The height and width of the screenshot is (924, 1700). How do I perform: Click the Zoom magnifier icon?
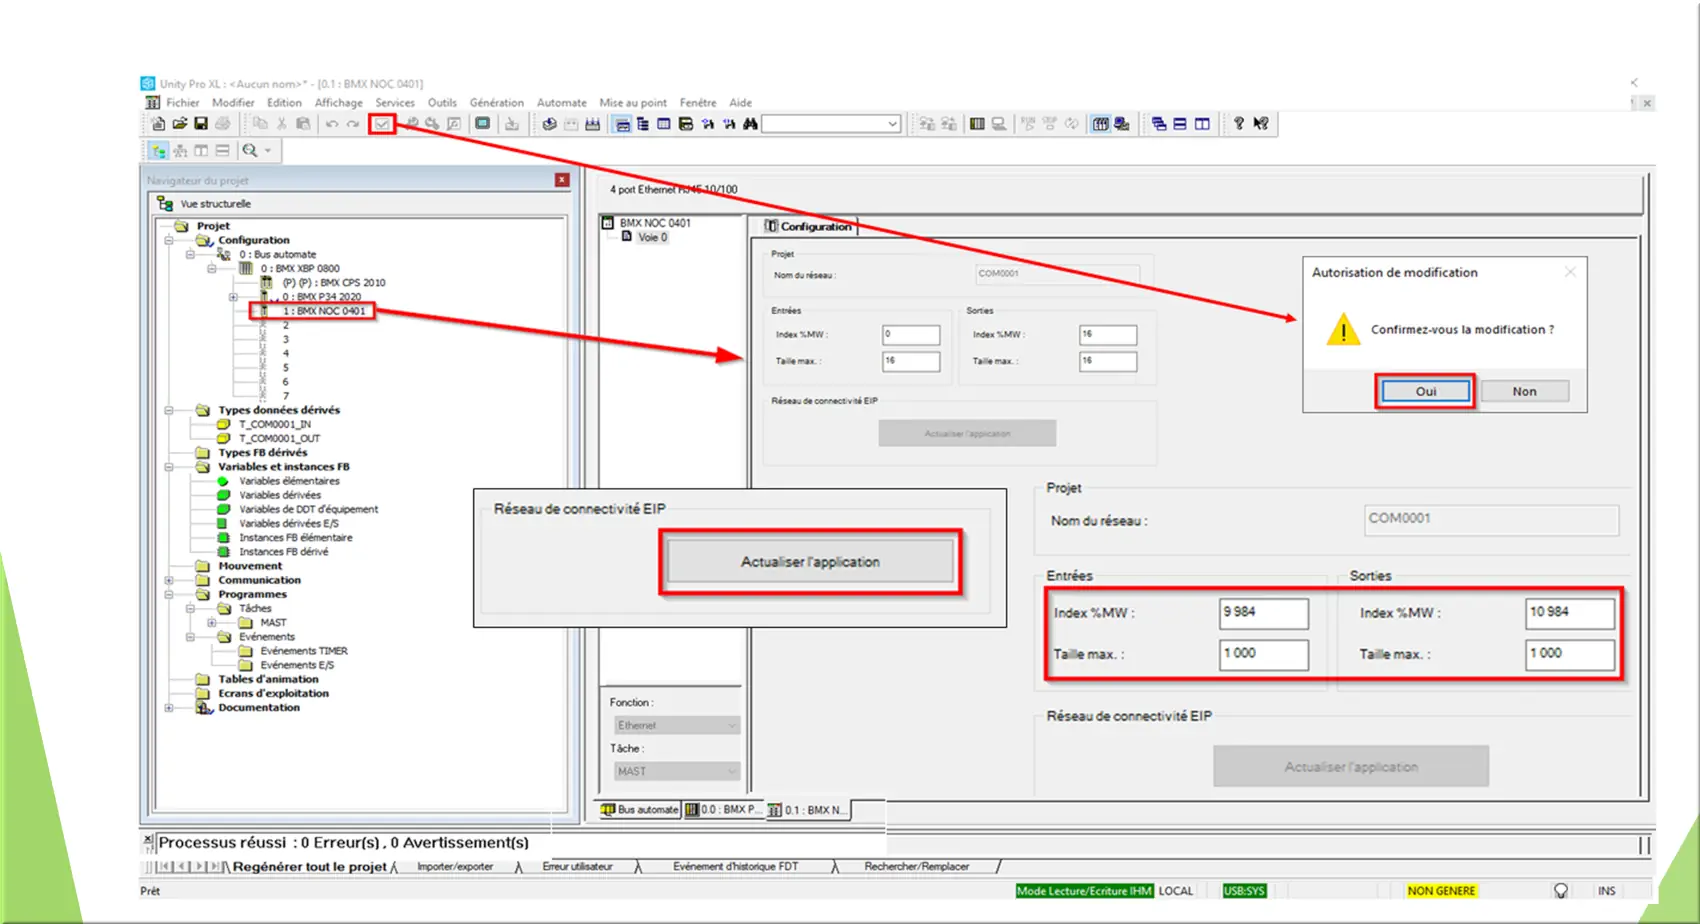[249, 151]
